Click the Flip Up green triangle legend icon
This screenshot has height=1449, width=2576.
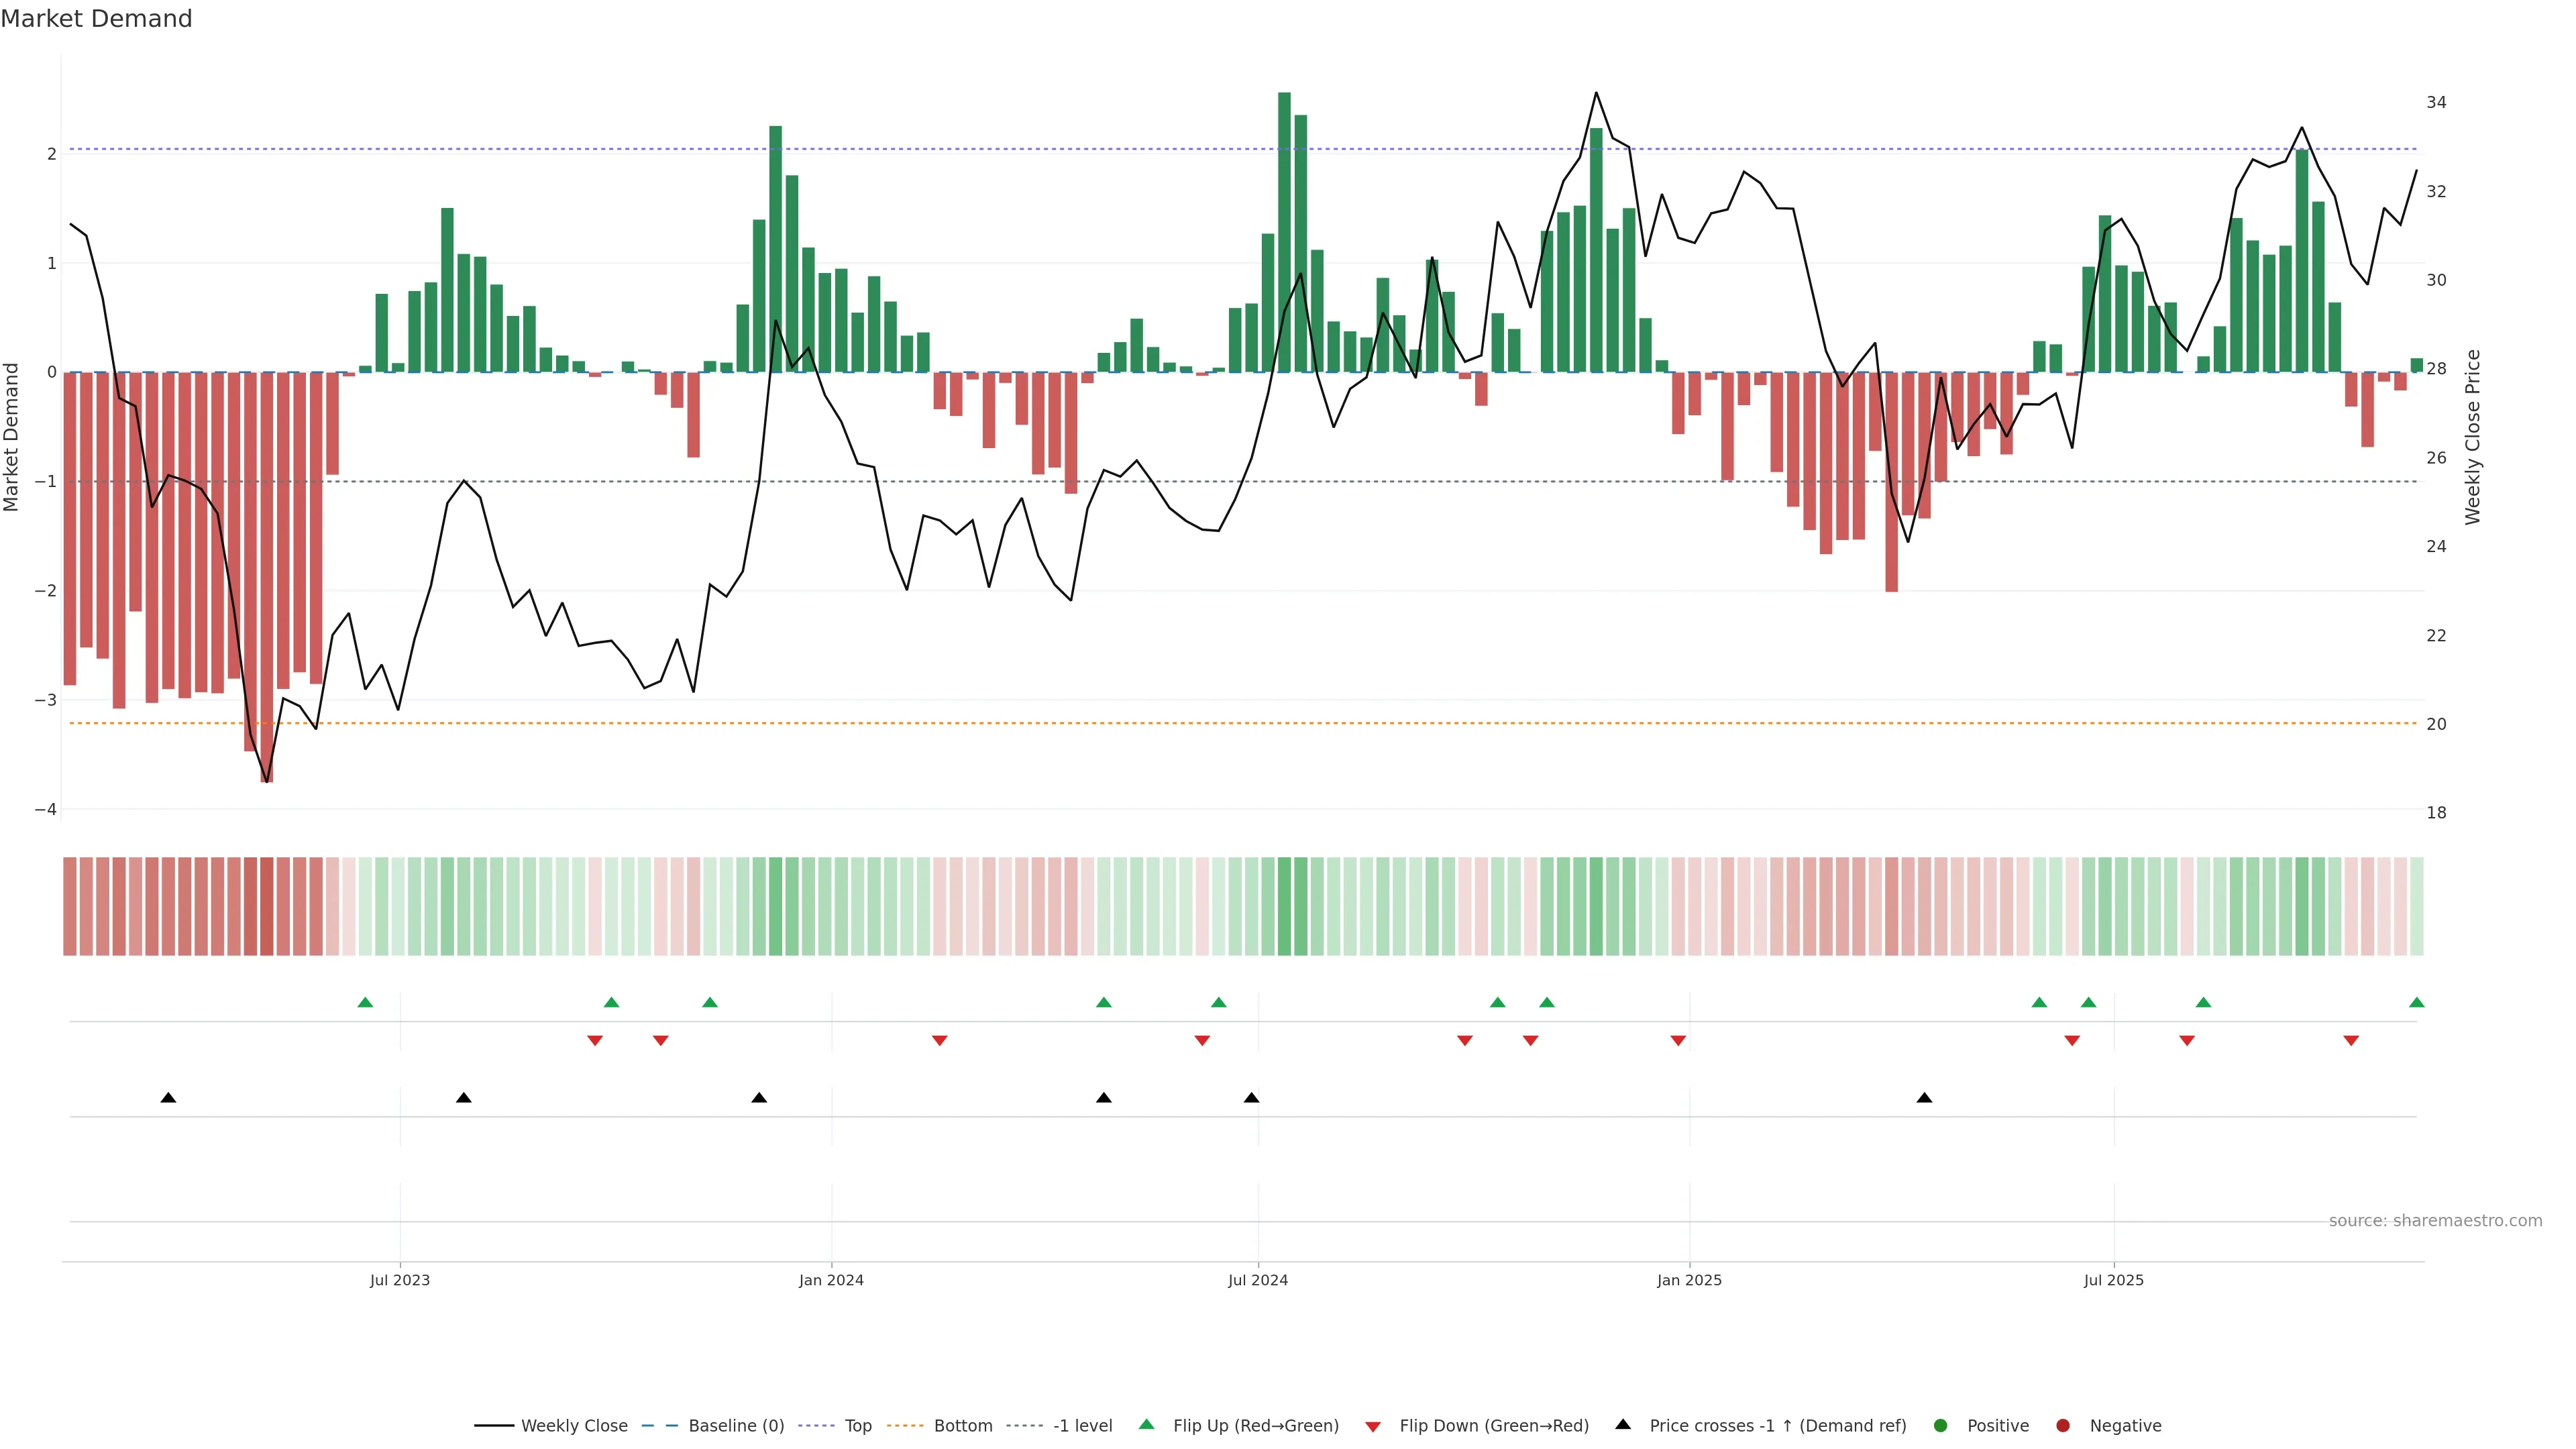coord(1146,1424)
